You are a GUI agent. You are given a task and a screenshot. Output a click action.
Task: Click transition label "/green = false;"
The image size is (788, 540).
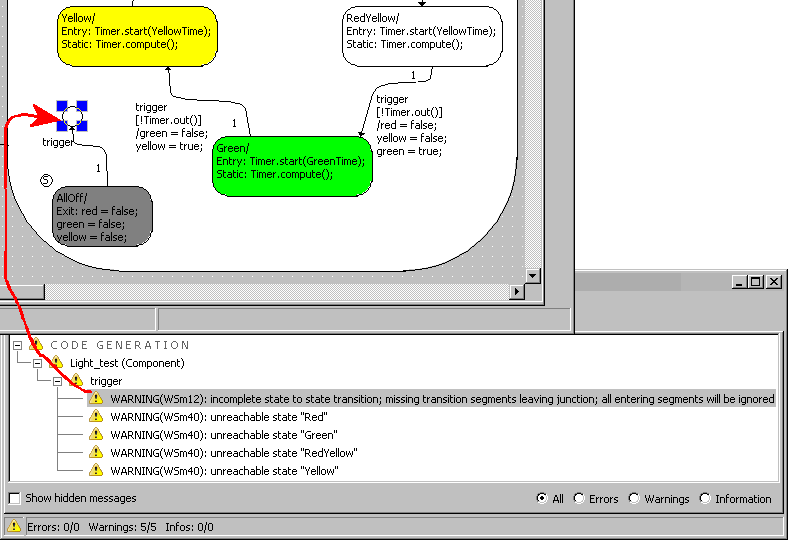click(x=171, y=133)
